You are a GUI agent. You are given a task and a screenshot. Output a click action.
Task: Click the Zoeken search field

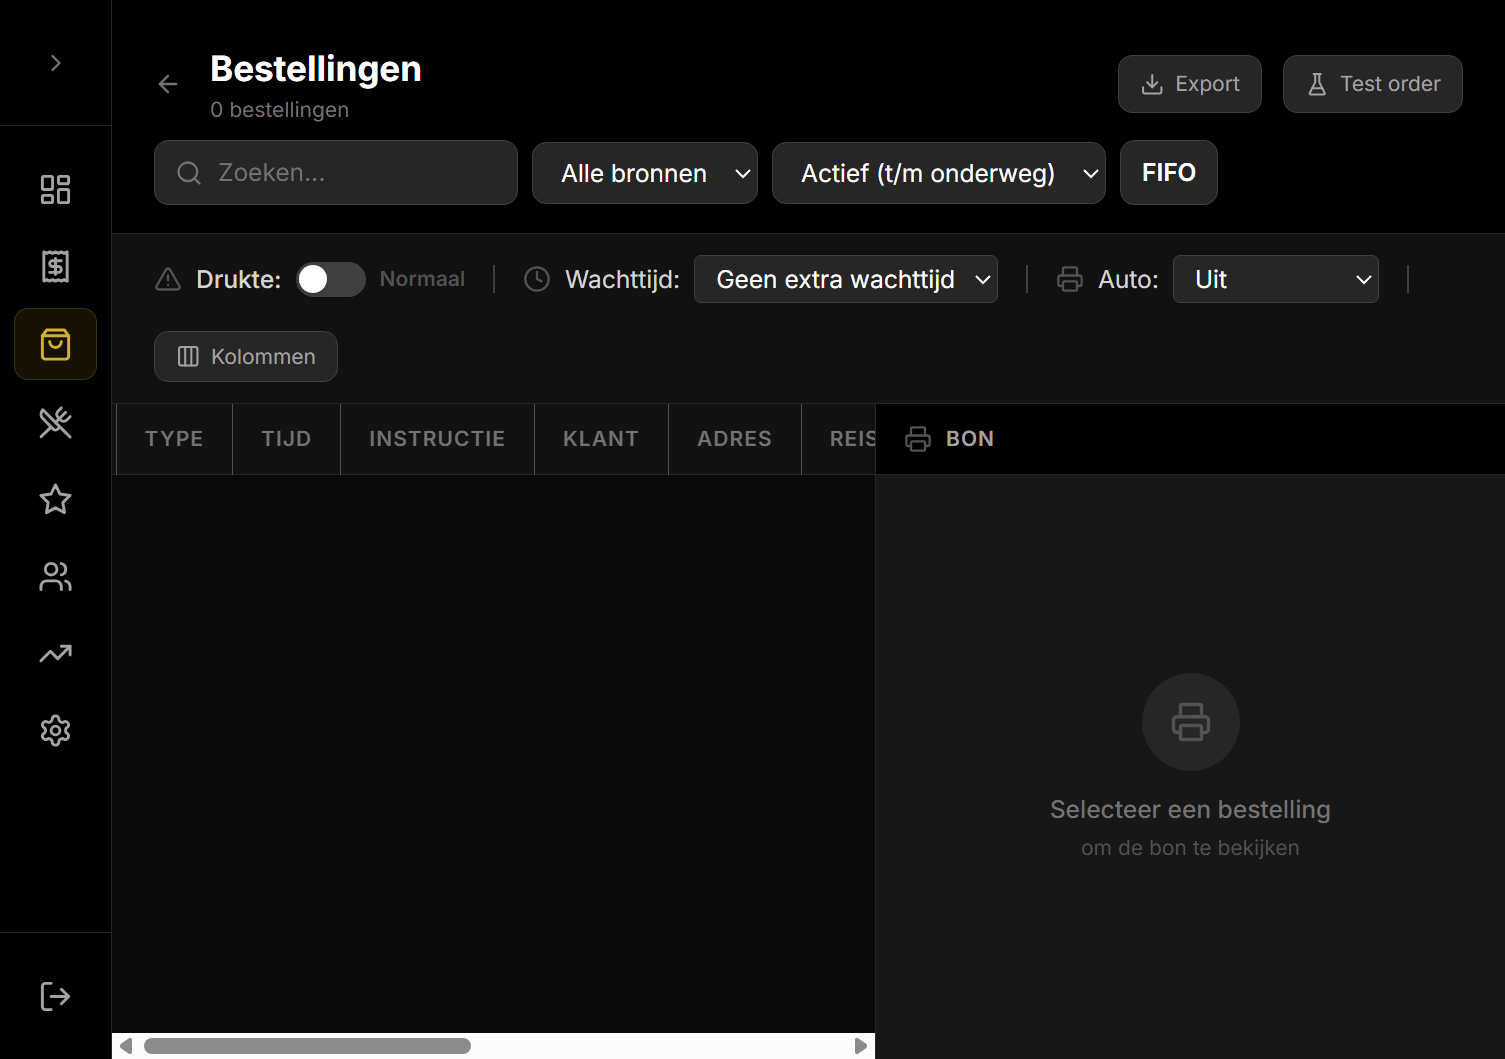click(x=336, y=173)
